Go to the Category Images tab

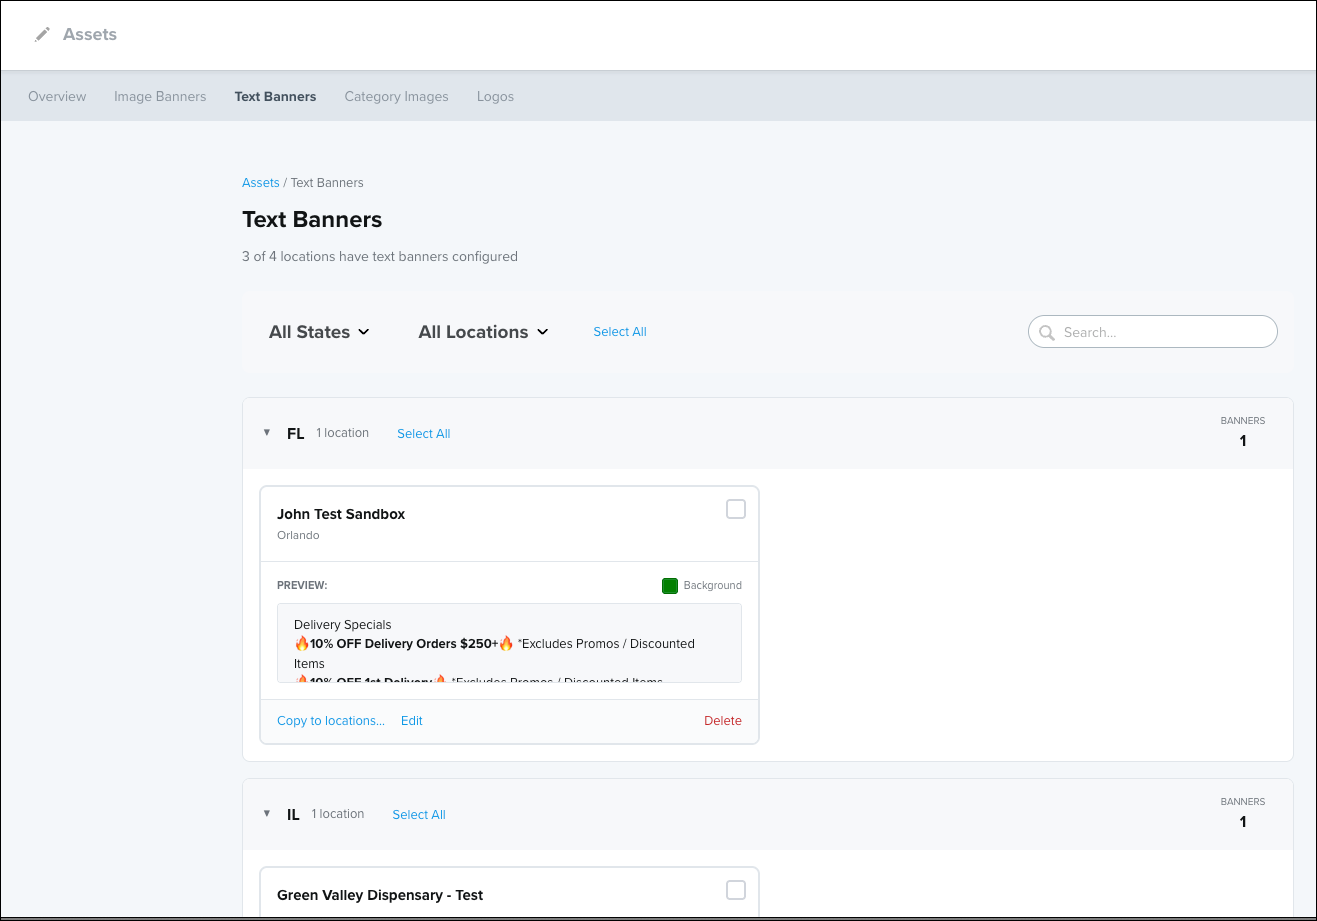396,96
